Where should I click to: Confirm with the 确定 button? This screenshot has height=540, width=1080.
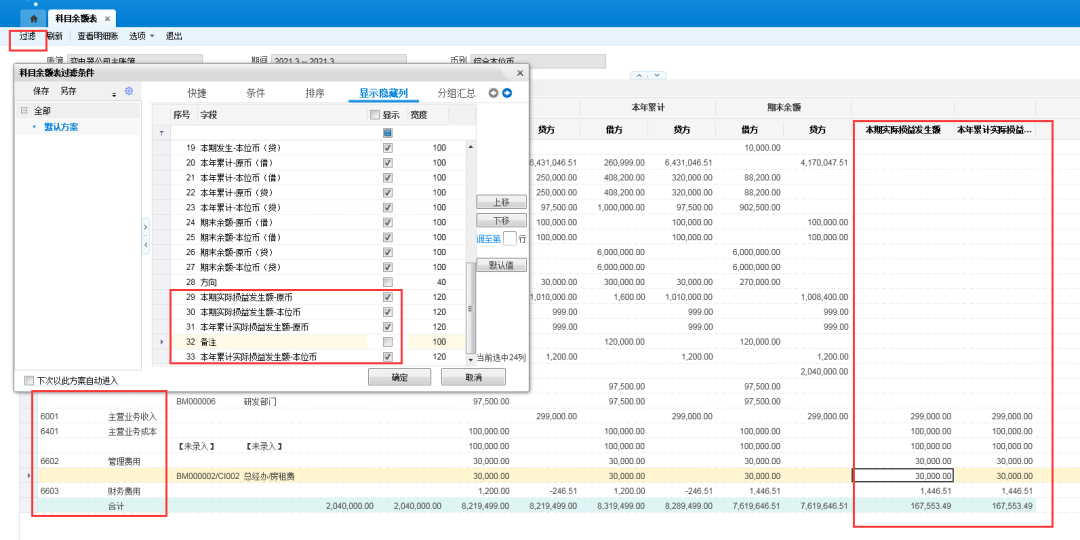tap(399, 377)
